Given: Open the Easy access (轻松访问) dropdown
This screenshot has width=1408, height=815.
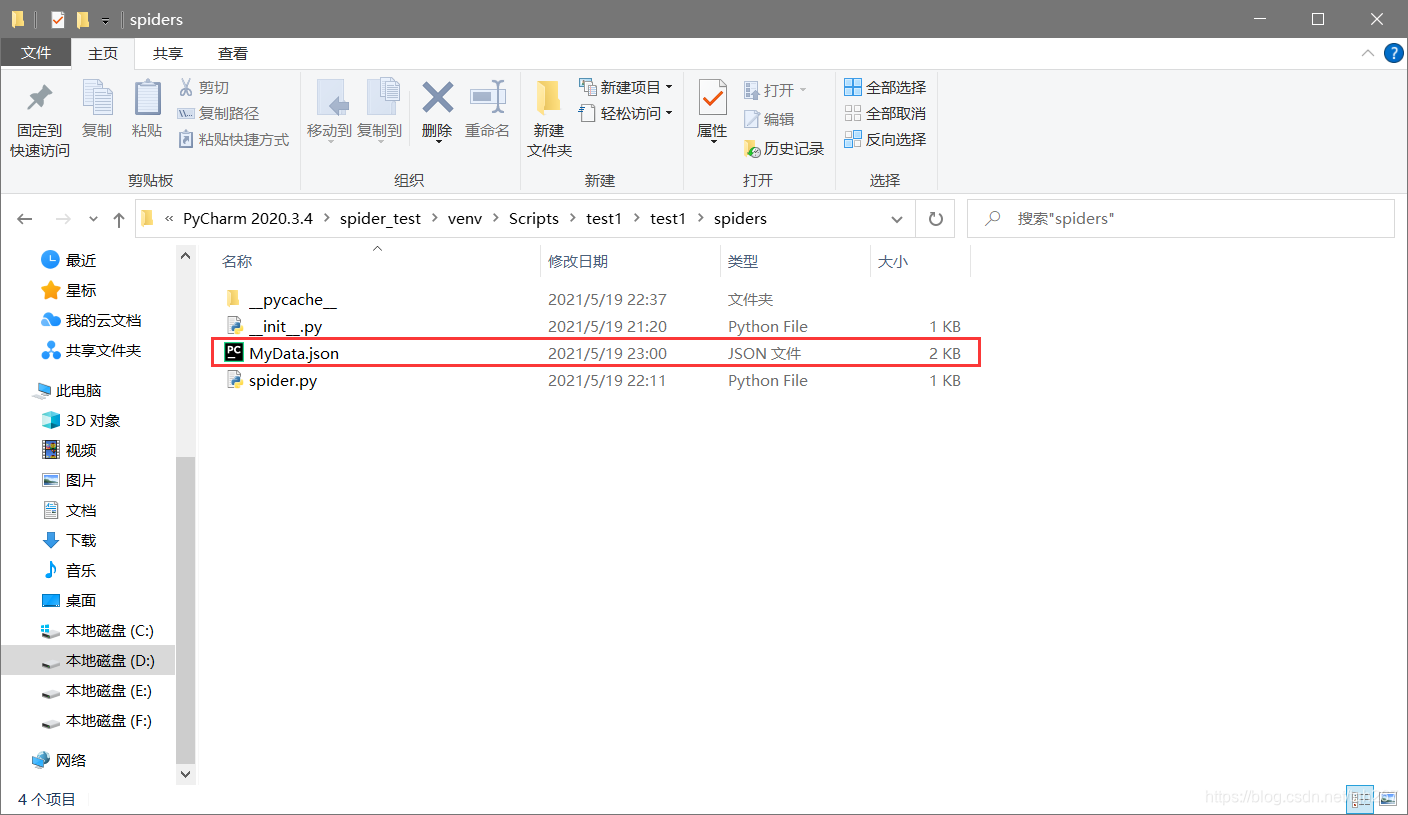Looking at the screenshot, I should click(625, 114).
